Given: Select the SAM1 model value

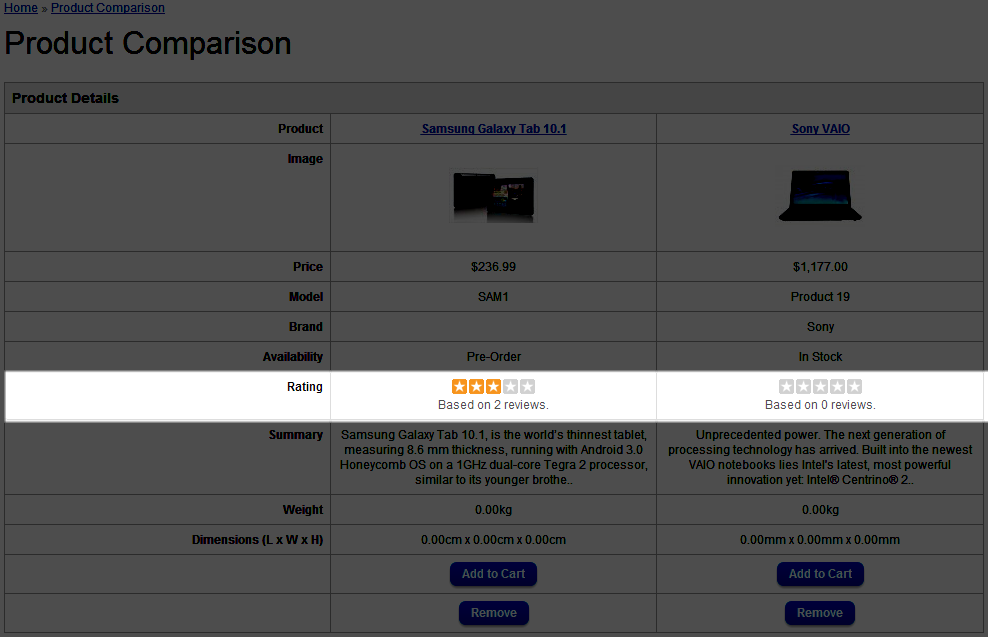Looking at the screenshot, I should (493, 296).
